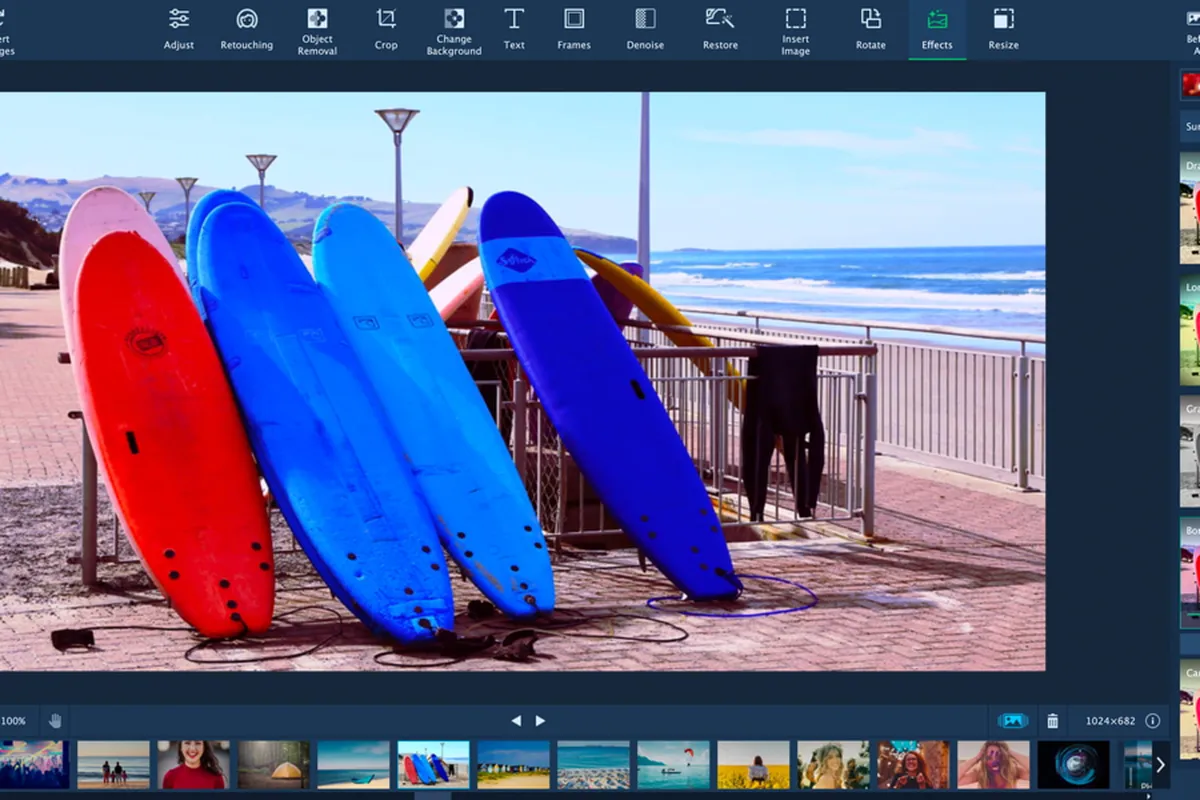
Task: Open the Change Background tool
Action: tap(454, 30)
